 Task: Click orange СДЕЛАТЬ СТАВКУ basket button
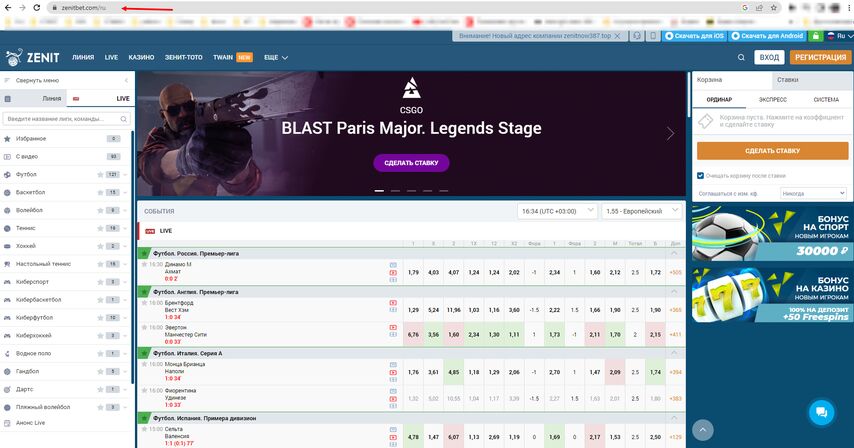tap(772, 151)
